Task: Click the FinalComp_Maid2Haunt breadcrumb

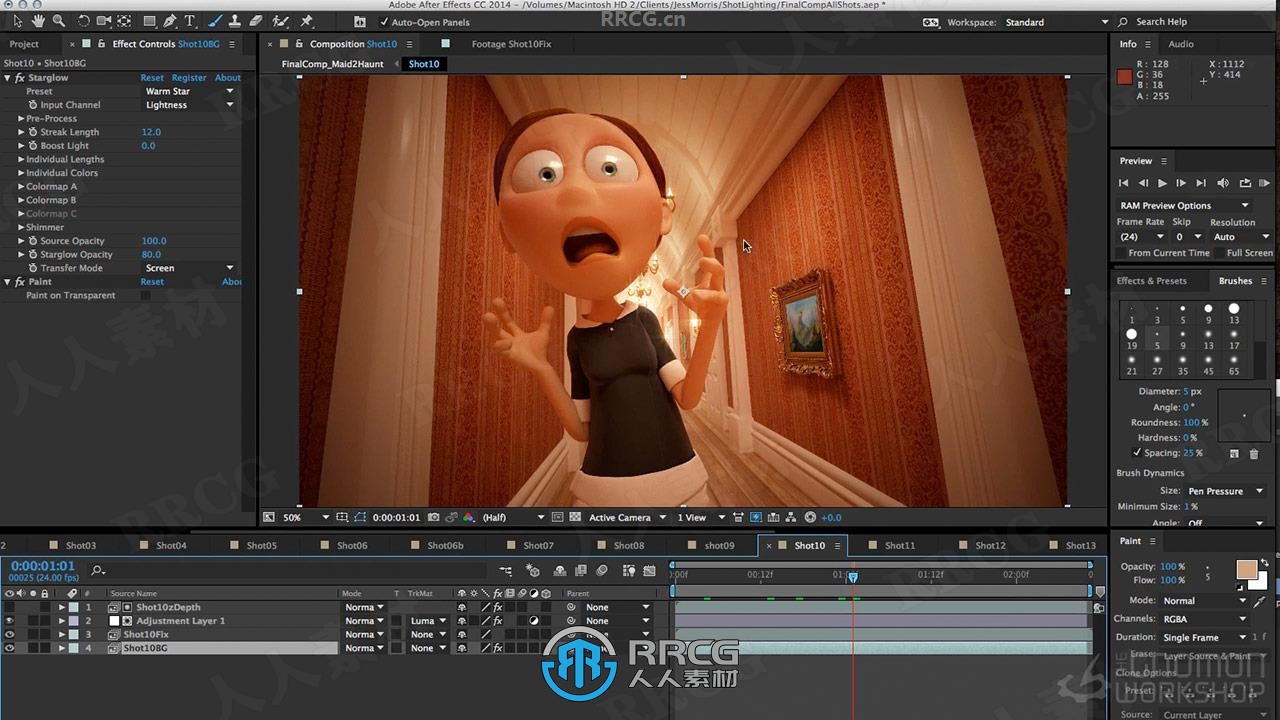Action: 332,64
